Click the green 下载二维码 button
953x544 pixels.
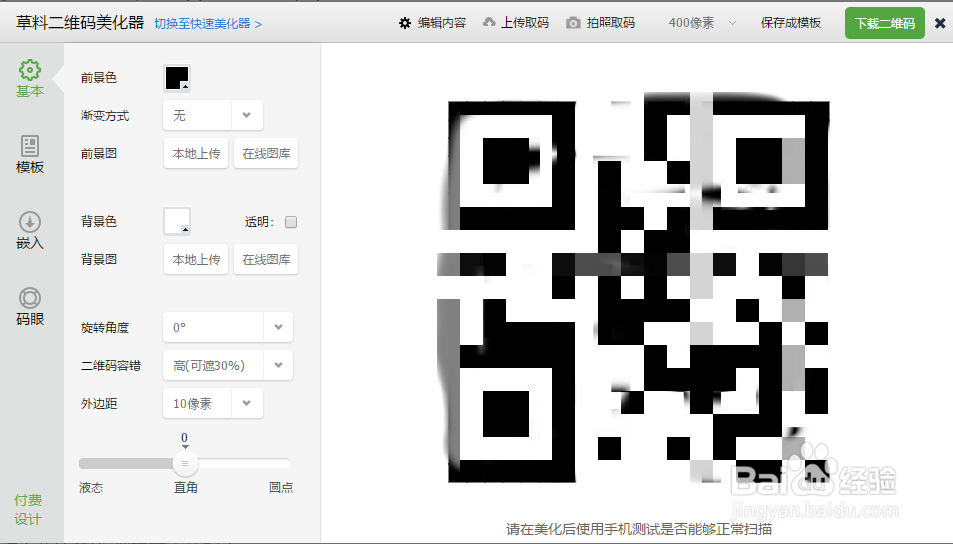click(884, 23)
